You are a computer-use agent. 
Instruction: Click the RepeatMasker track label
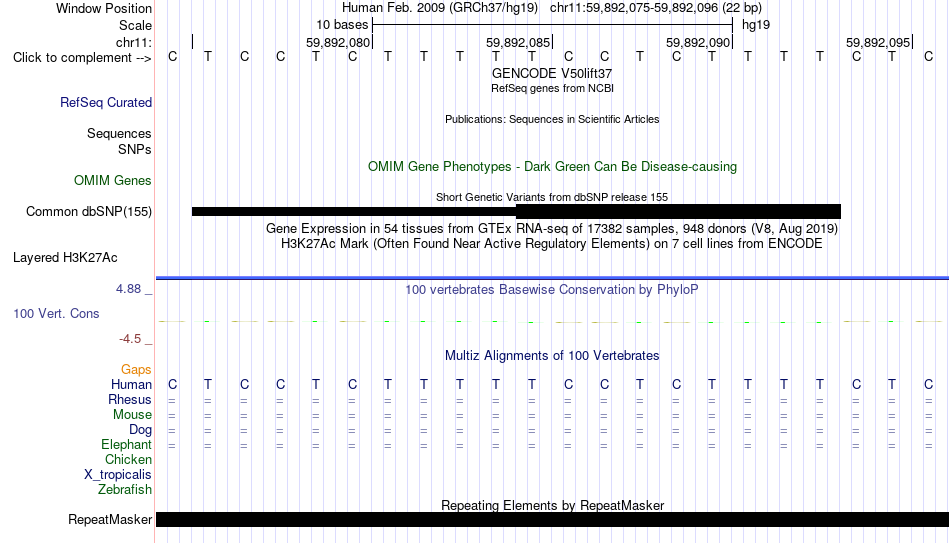(110, 519)
